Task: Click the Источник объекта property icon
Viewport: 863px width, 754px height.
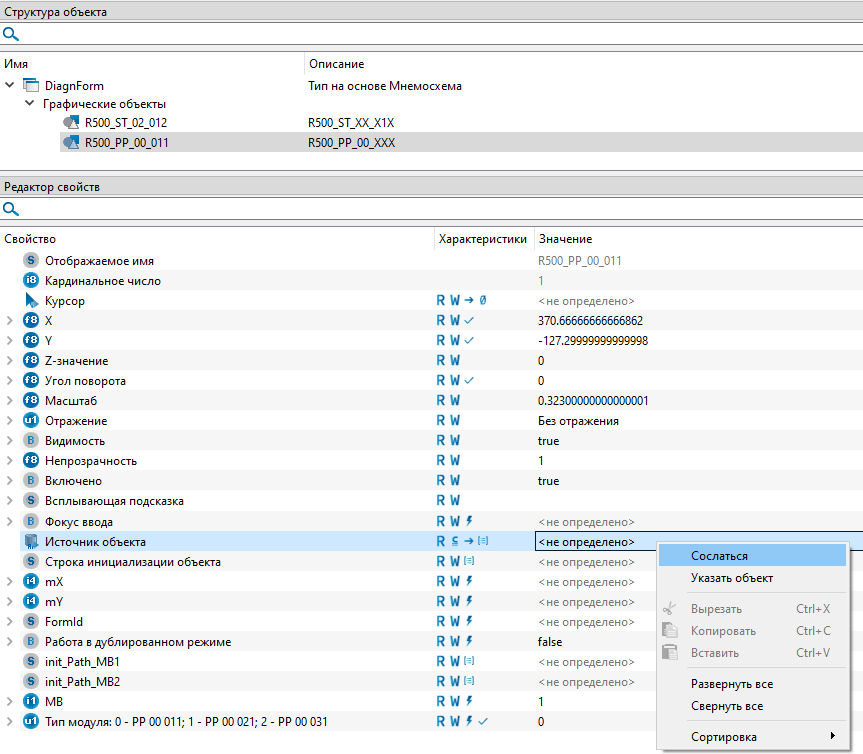Action: pyautogui.click(x=31, y=542)
